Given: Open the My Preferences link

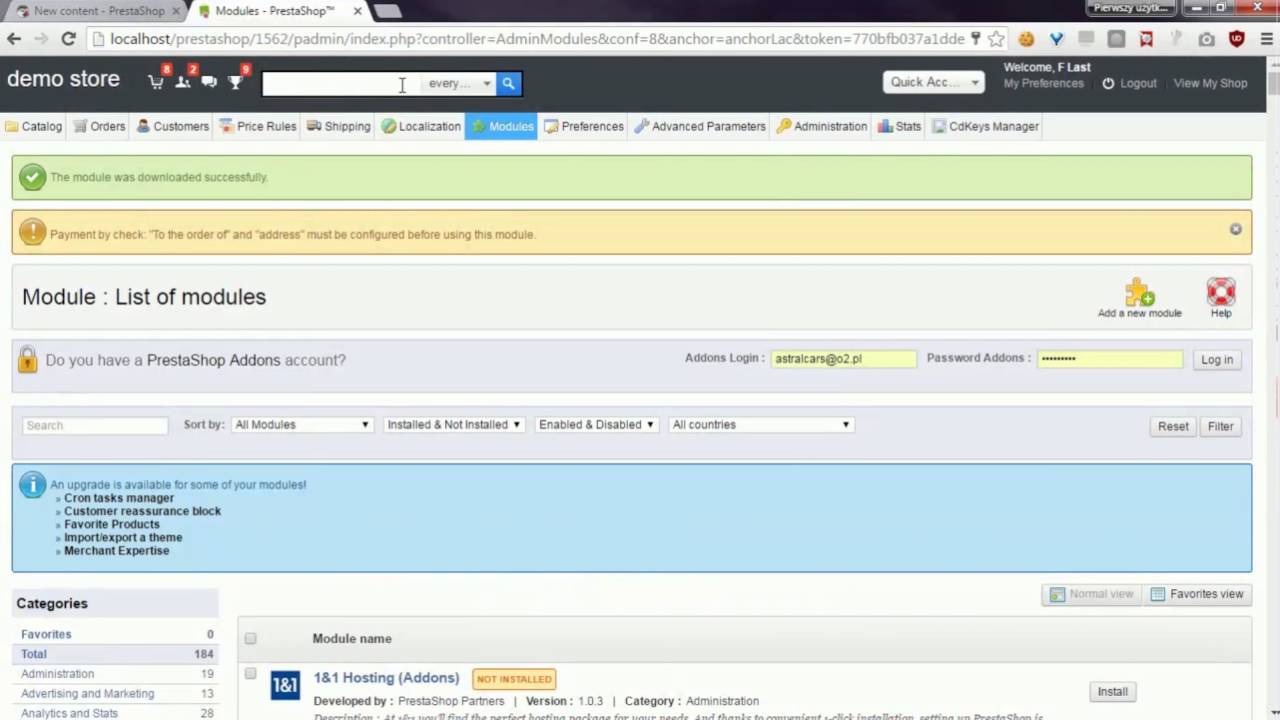Looking at the screenshot, I should (1043, 84).
